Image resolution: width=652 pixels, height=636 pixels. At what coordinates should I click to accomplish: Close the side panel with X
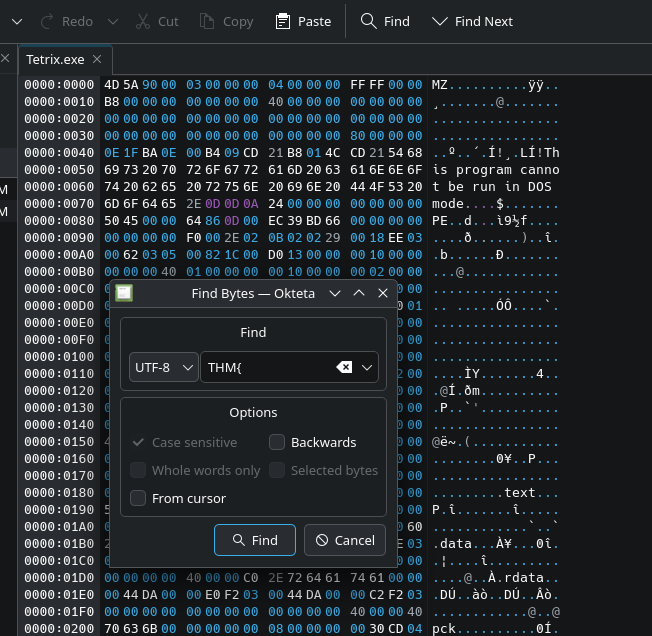click(5, 58)
